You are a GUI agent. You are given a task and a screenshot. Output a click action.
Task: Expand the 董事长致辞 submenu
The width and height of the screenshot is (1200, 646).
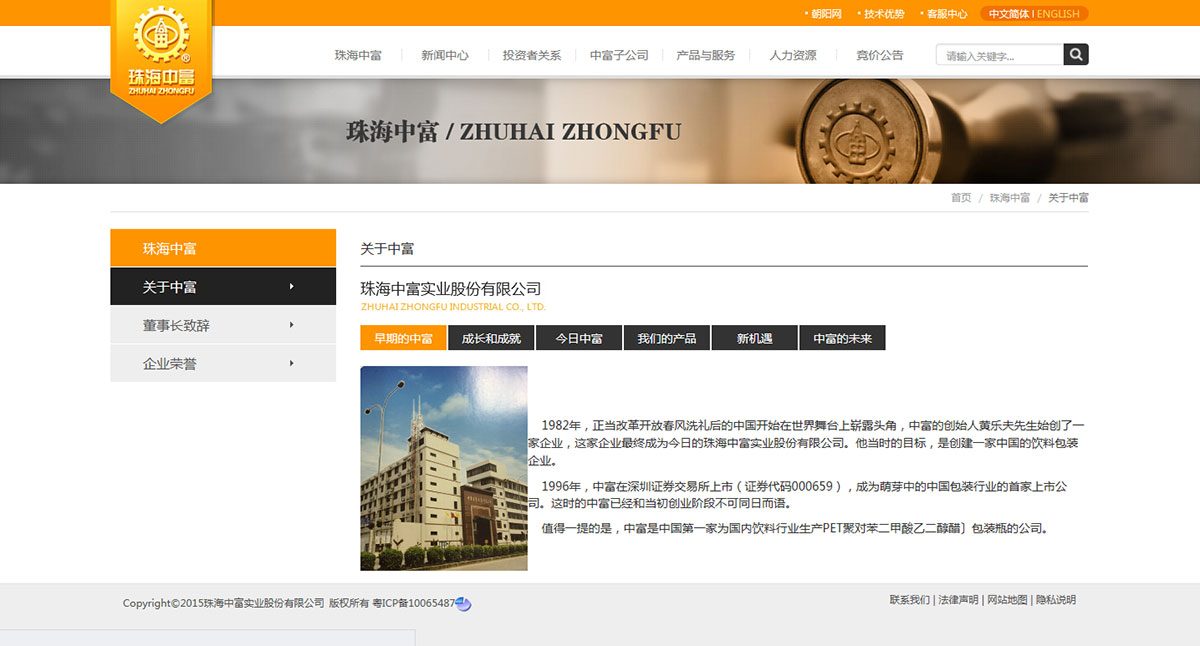point(291,325)
